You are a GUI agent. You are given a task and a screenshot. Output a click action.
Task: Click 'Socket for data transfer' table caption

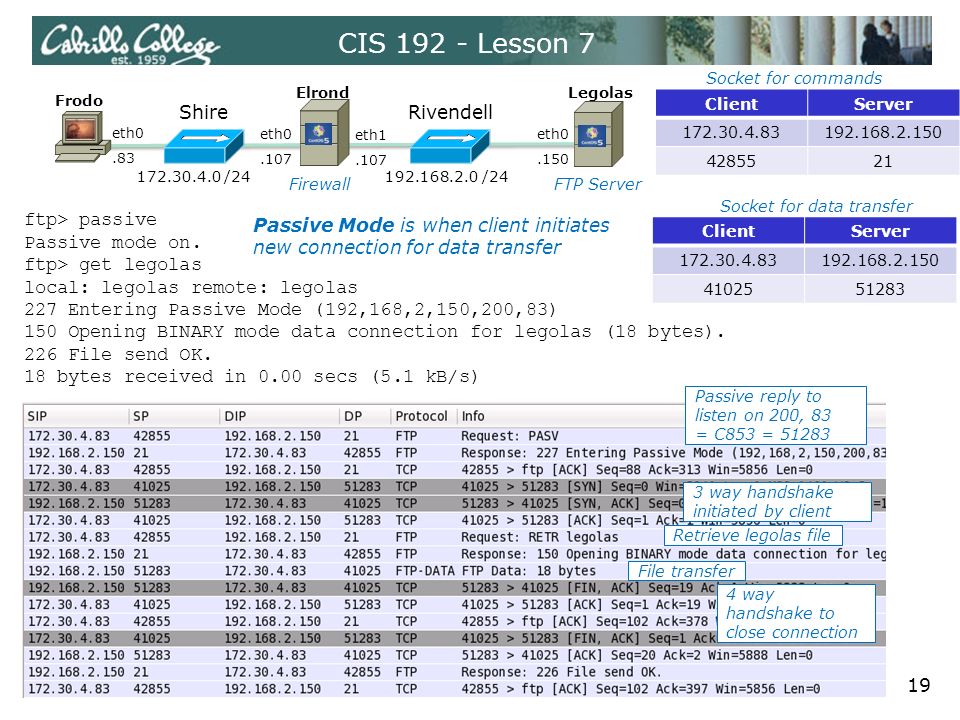point(816,206)
